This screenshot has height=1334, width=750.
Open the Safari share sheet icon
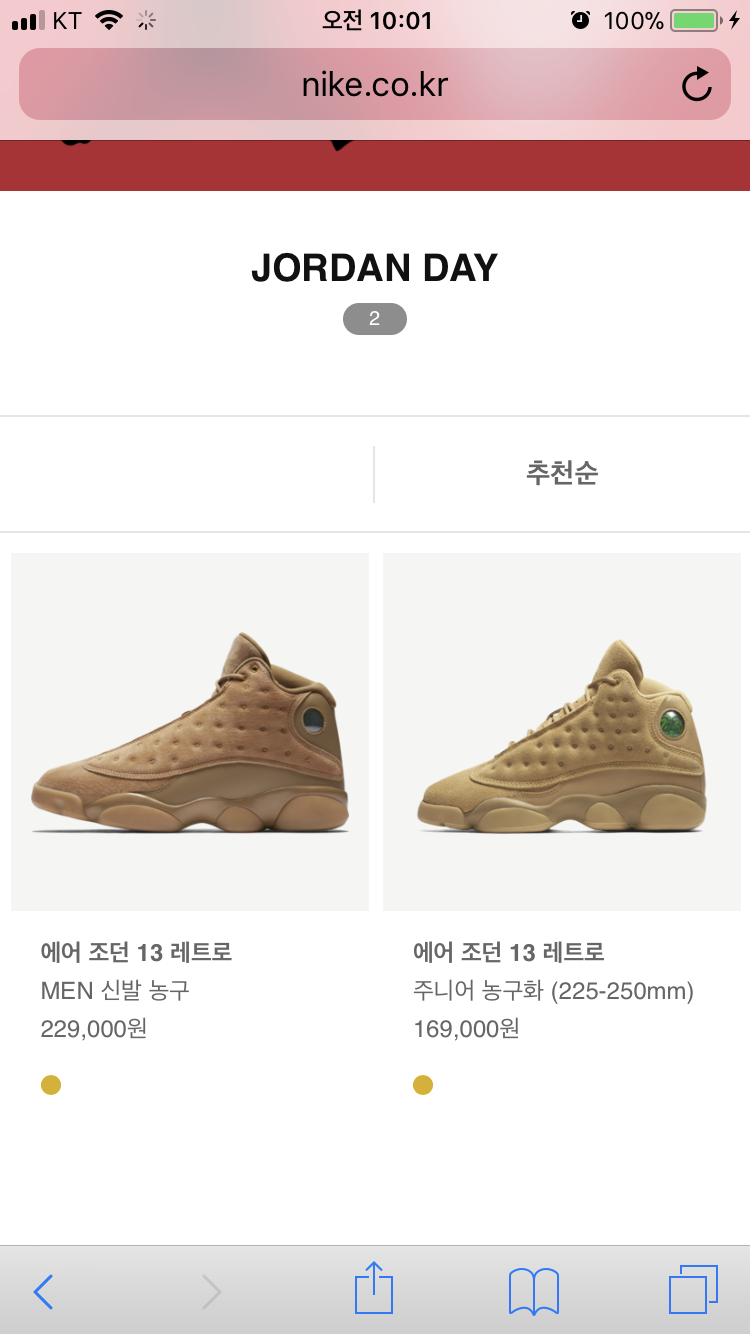(374, 1287)
